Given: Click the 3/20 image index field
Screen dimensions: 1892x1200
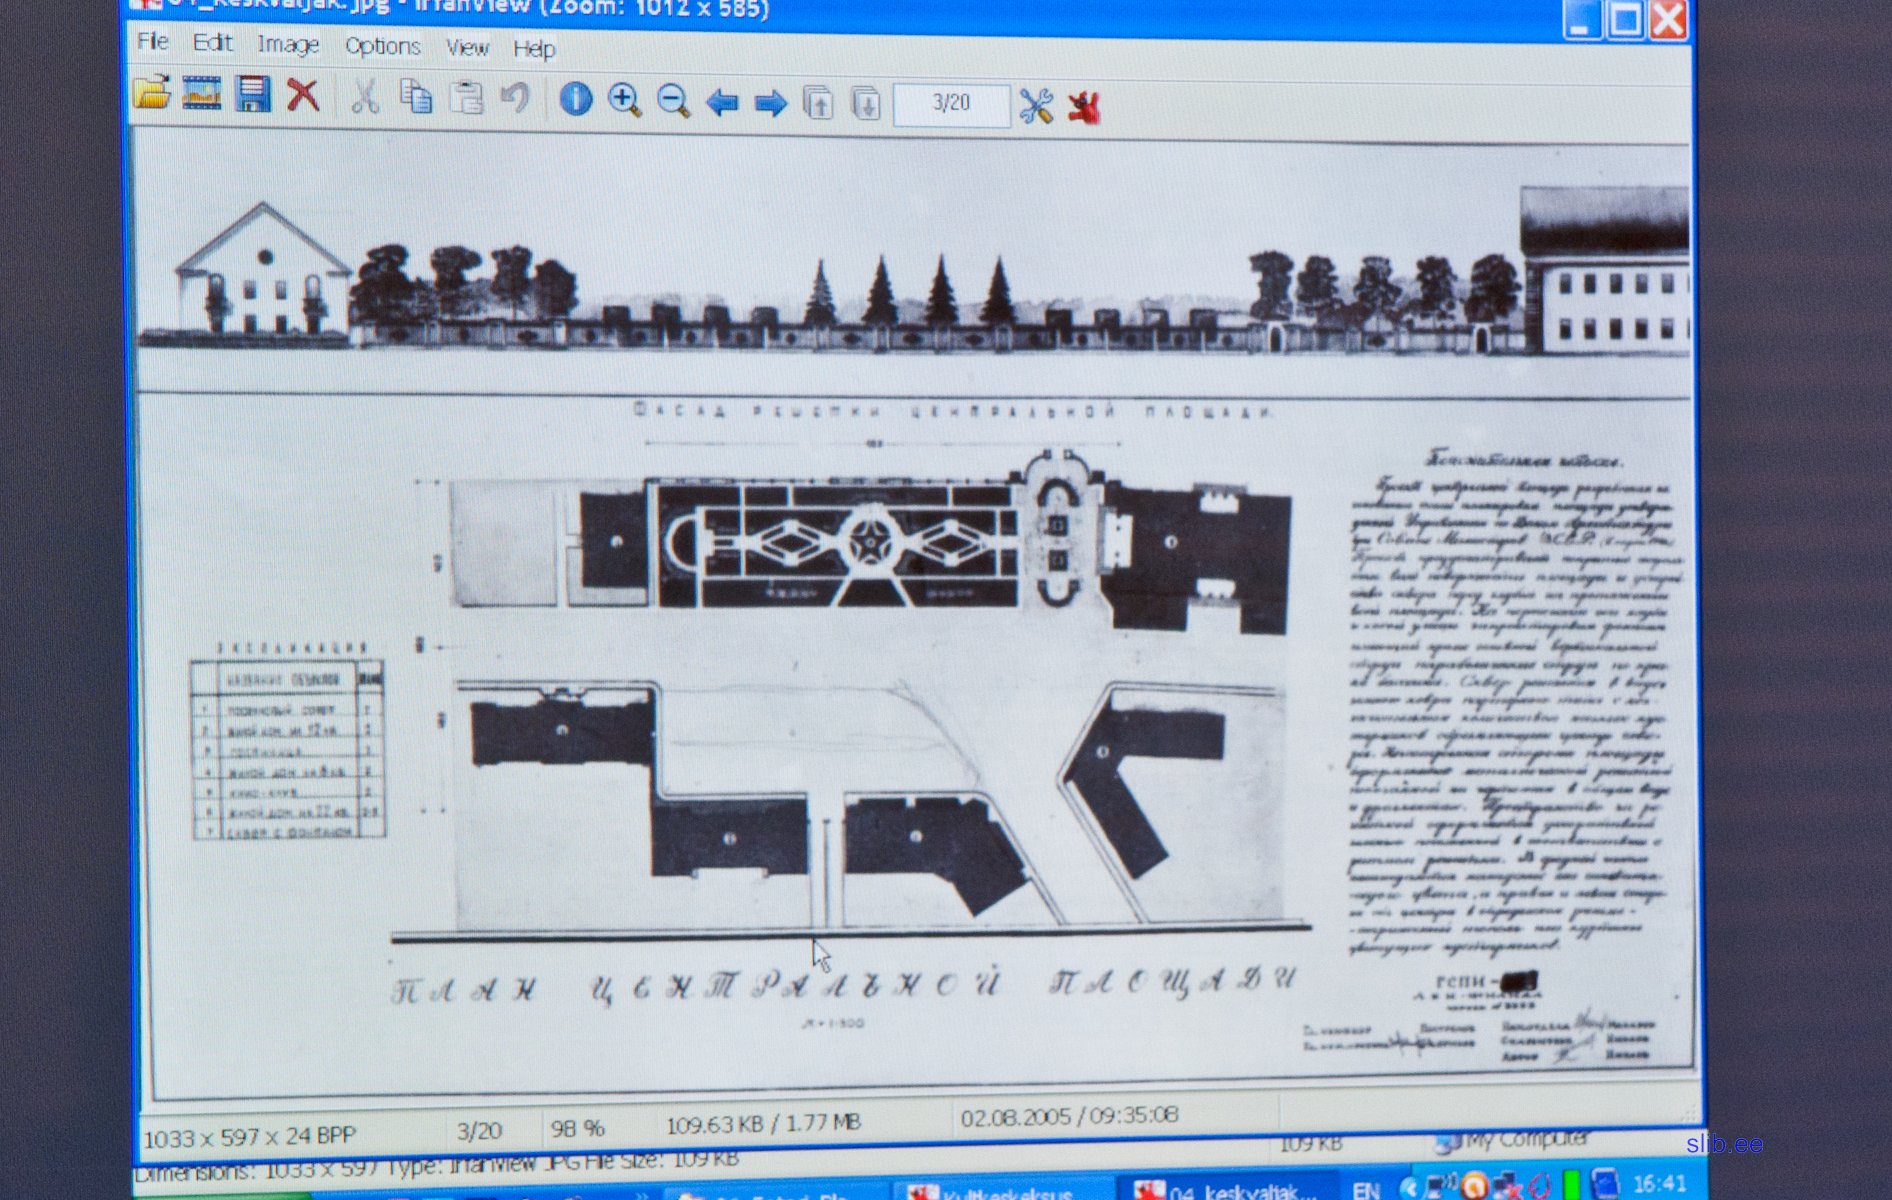Looking at the screenshot, I should click(951, 104).
